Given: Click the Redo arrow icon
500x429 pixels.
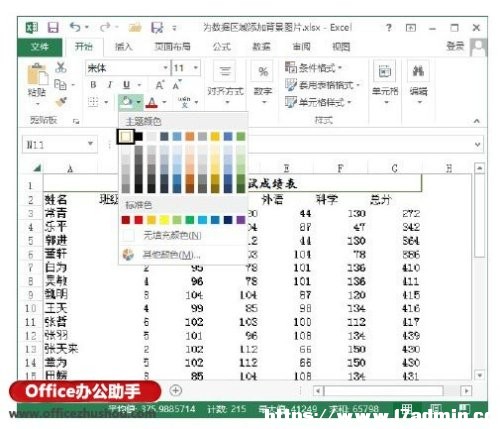Looking at the screenshot, I should (x=105, y=27).
